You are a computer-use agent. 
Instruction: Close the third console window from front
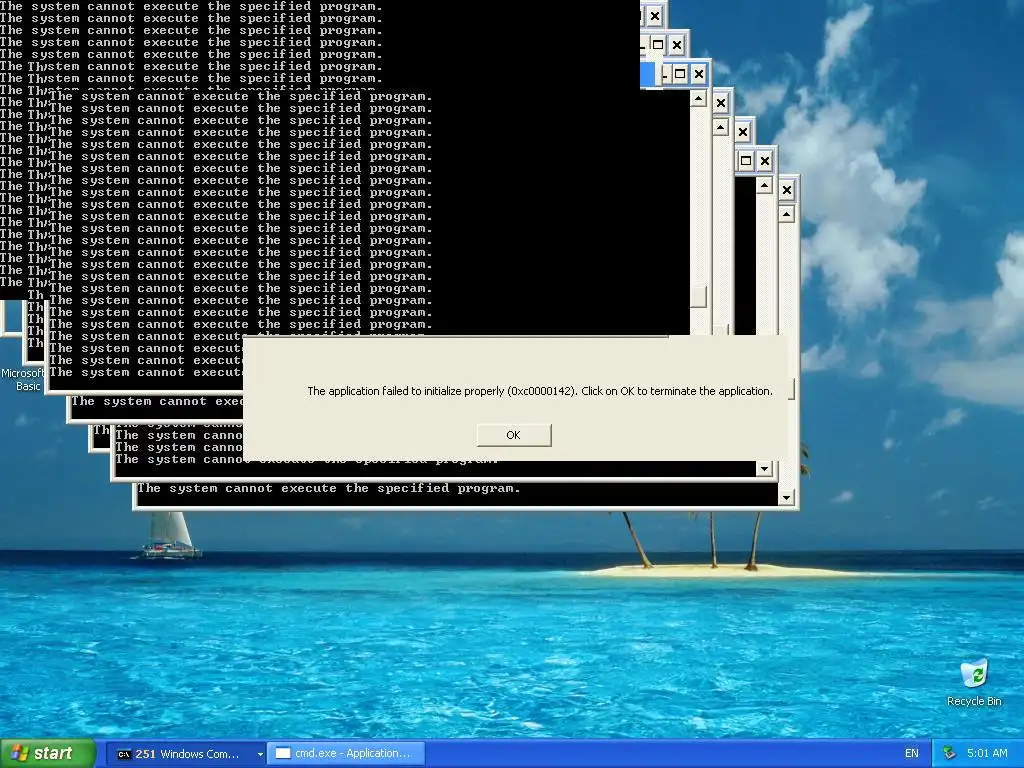pos(743,132)
